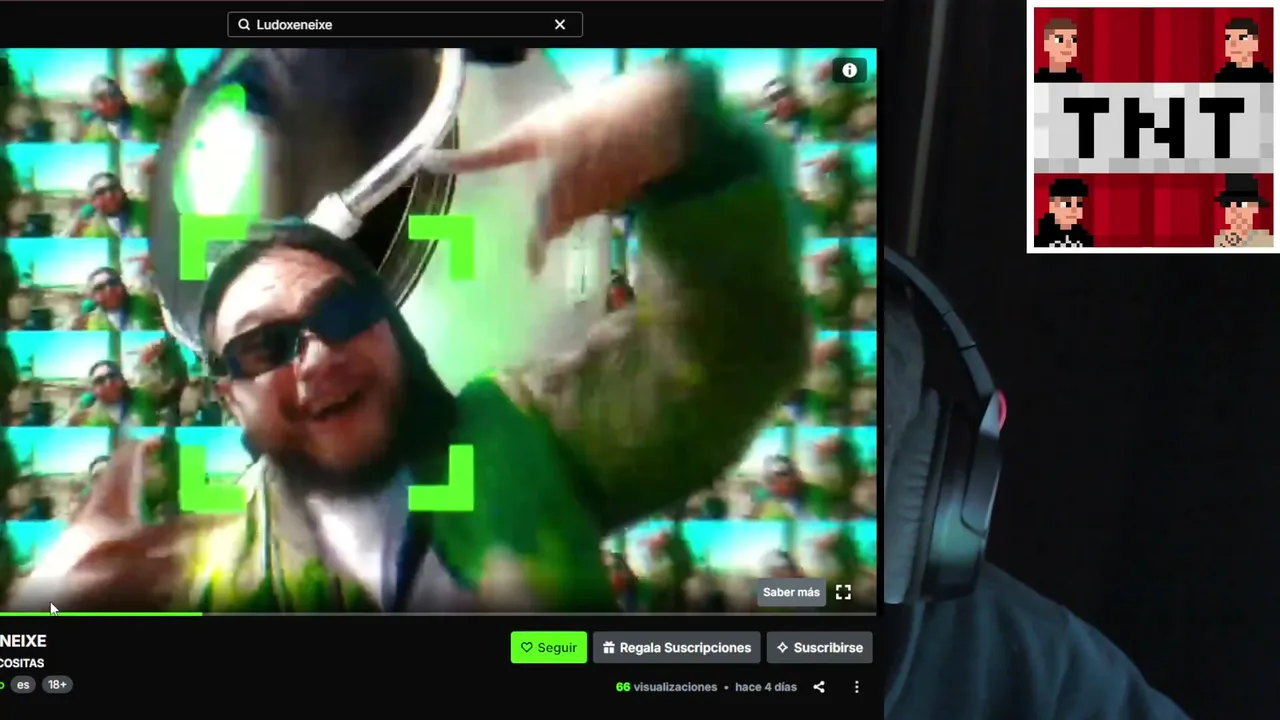
Task: Open the three-dot more options menu
Action: pyautogui.click(x=856, y=687)
